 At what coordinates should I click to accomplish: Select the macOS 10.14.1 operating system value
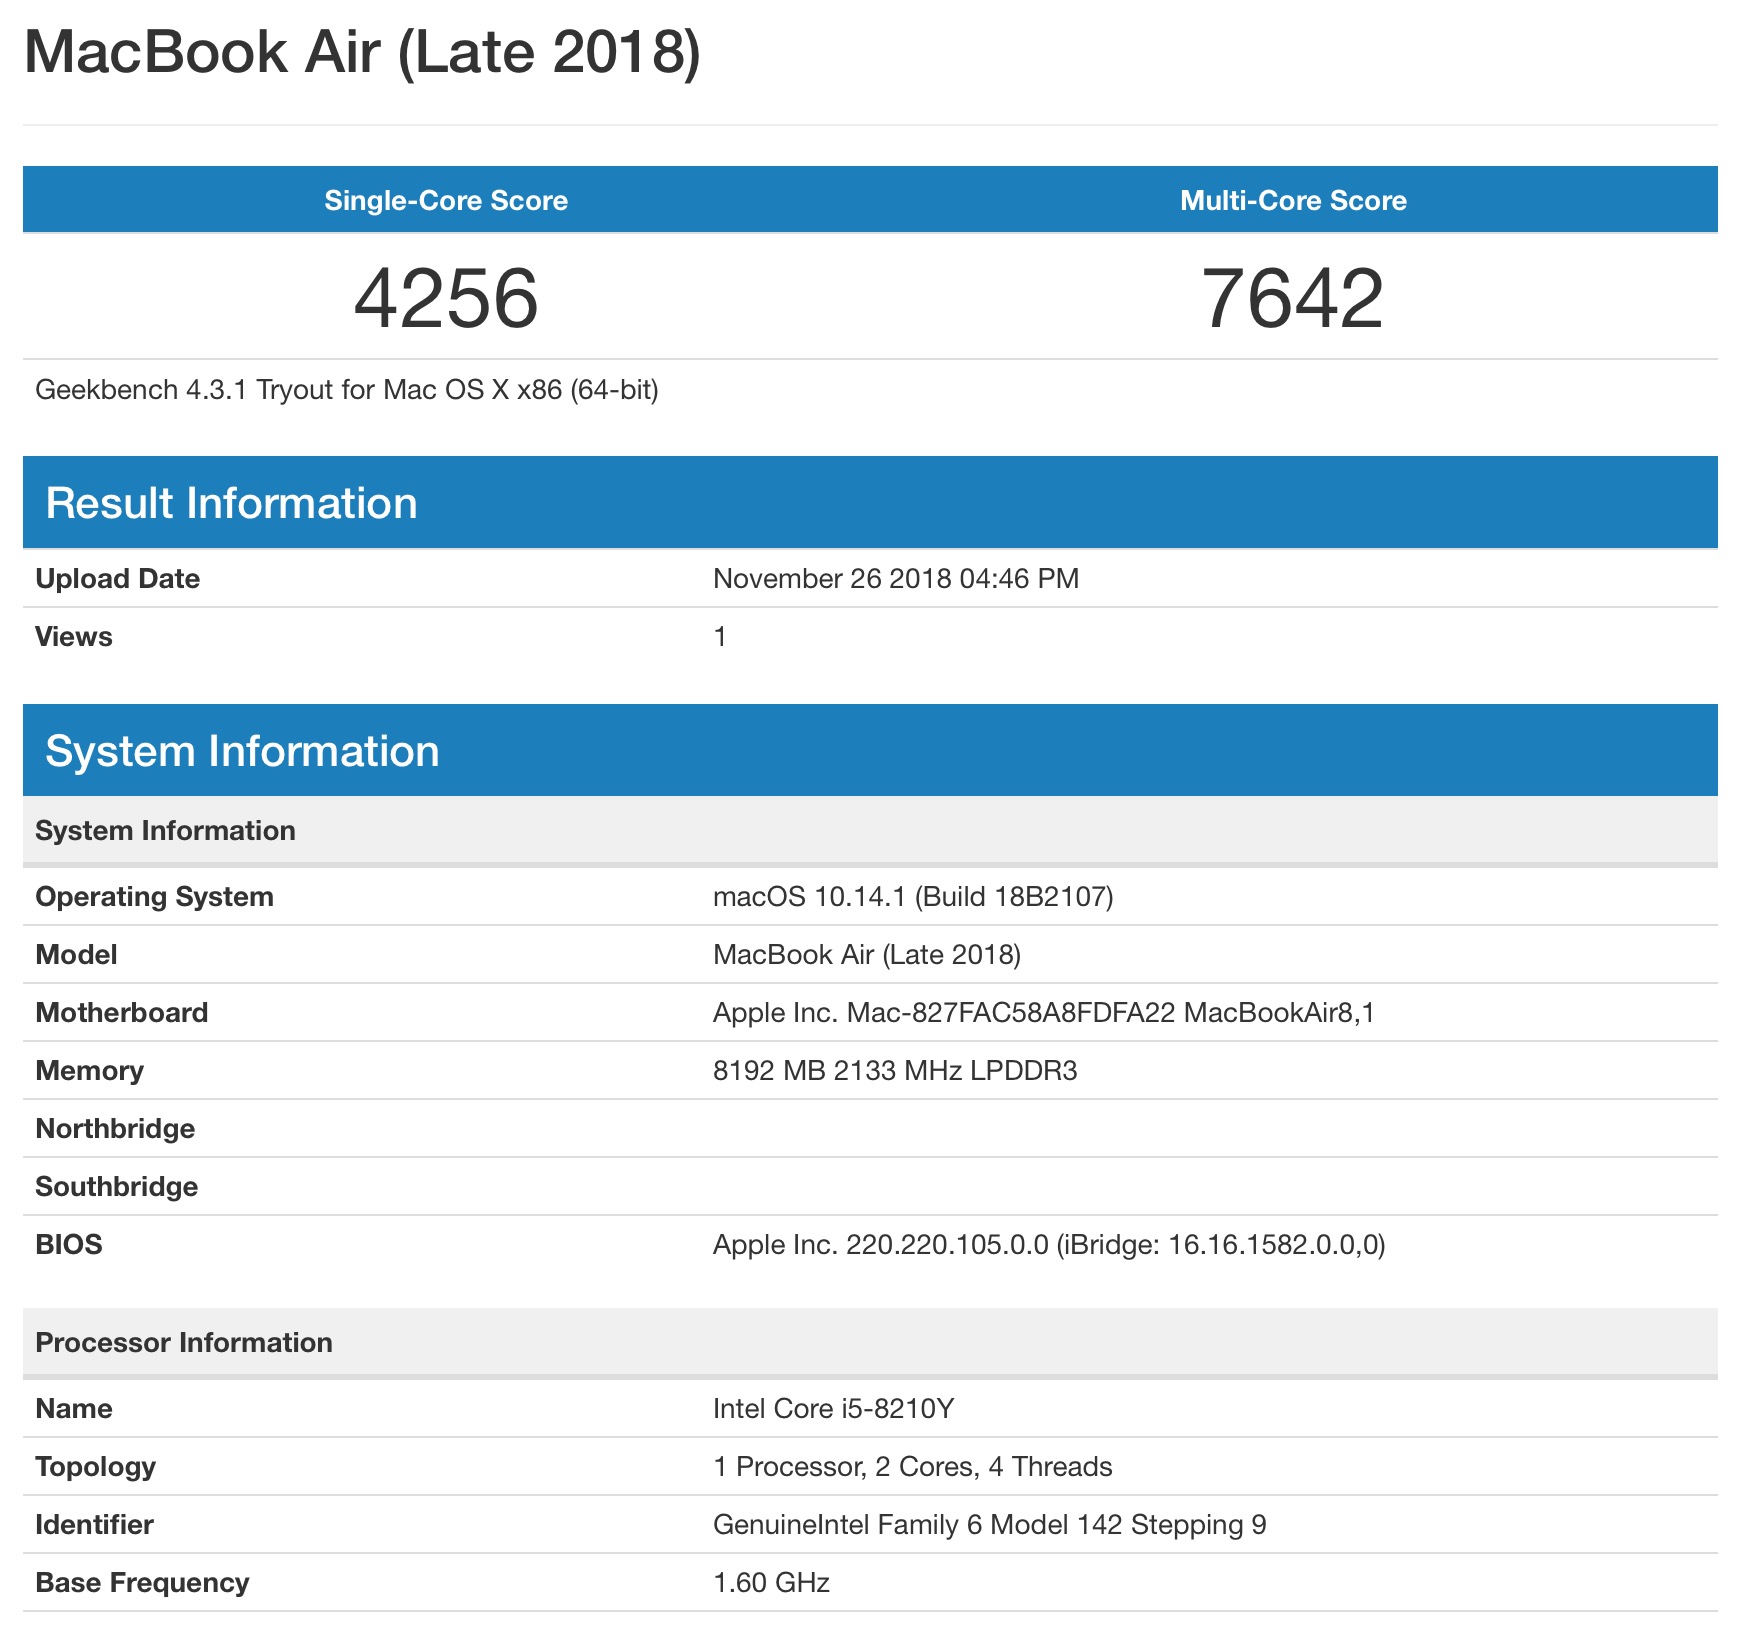912,897
